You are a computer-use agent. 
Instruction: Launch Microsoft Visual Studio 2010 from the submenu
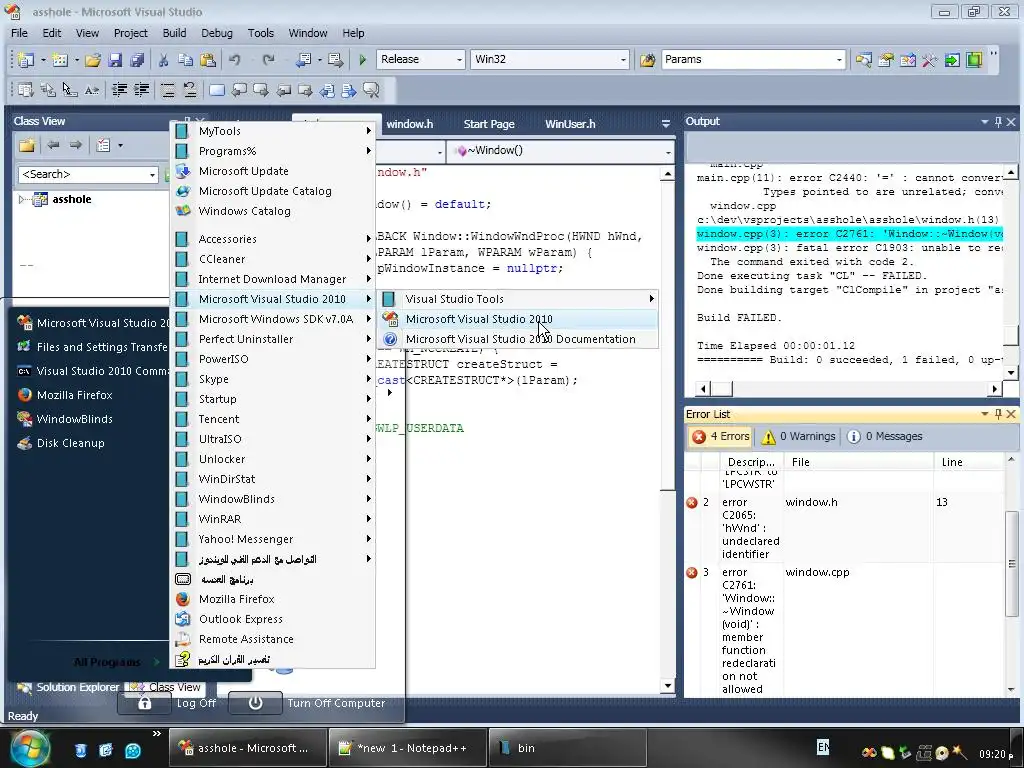coord(519,319)
